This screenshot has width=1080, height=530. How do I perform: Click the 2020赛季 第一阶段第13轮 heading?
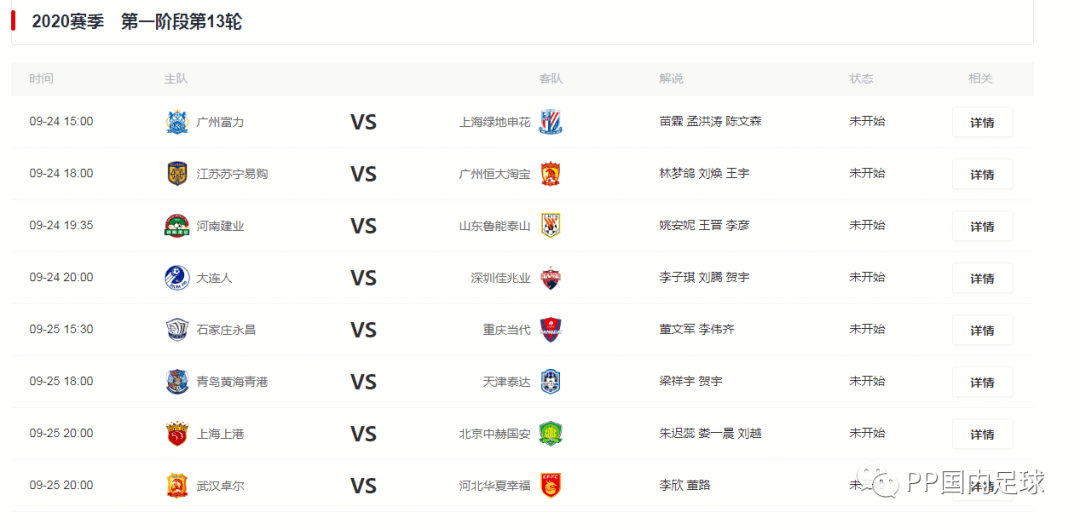[137, 22]
